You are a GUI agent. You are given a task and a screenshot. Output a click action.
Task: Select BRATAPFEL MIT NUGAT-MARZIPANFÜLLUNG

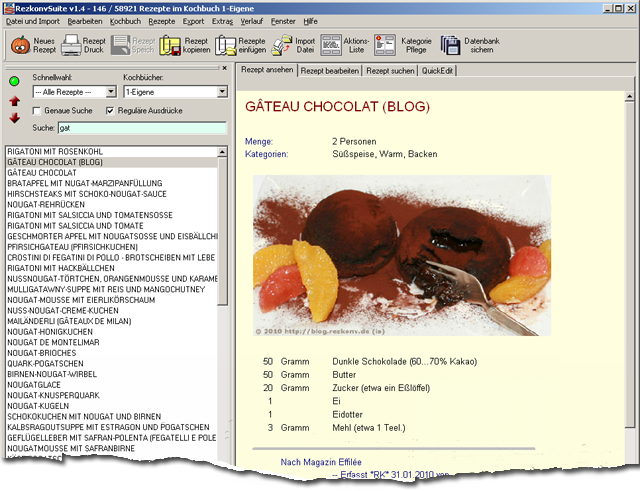(x=112, y=183)
